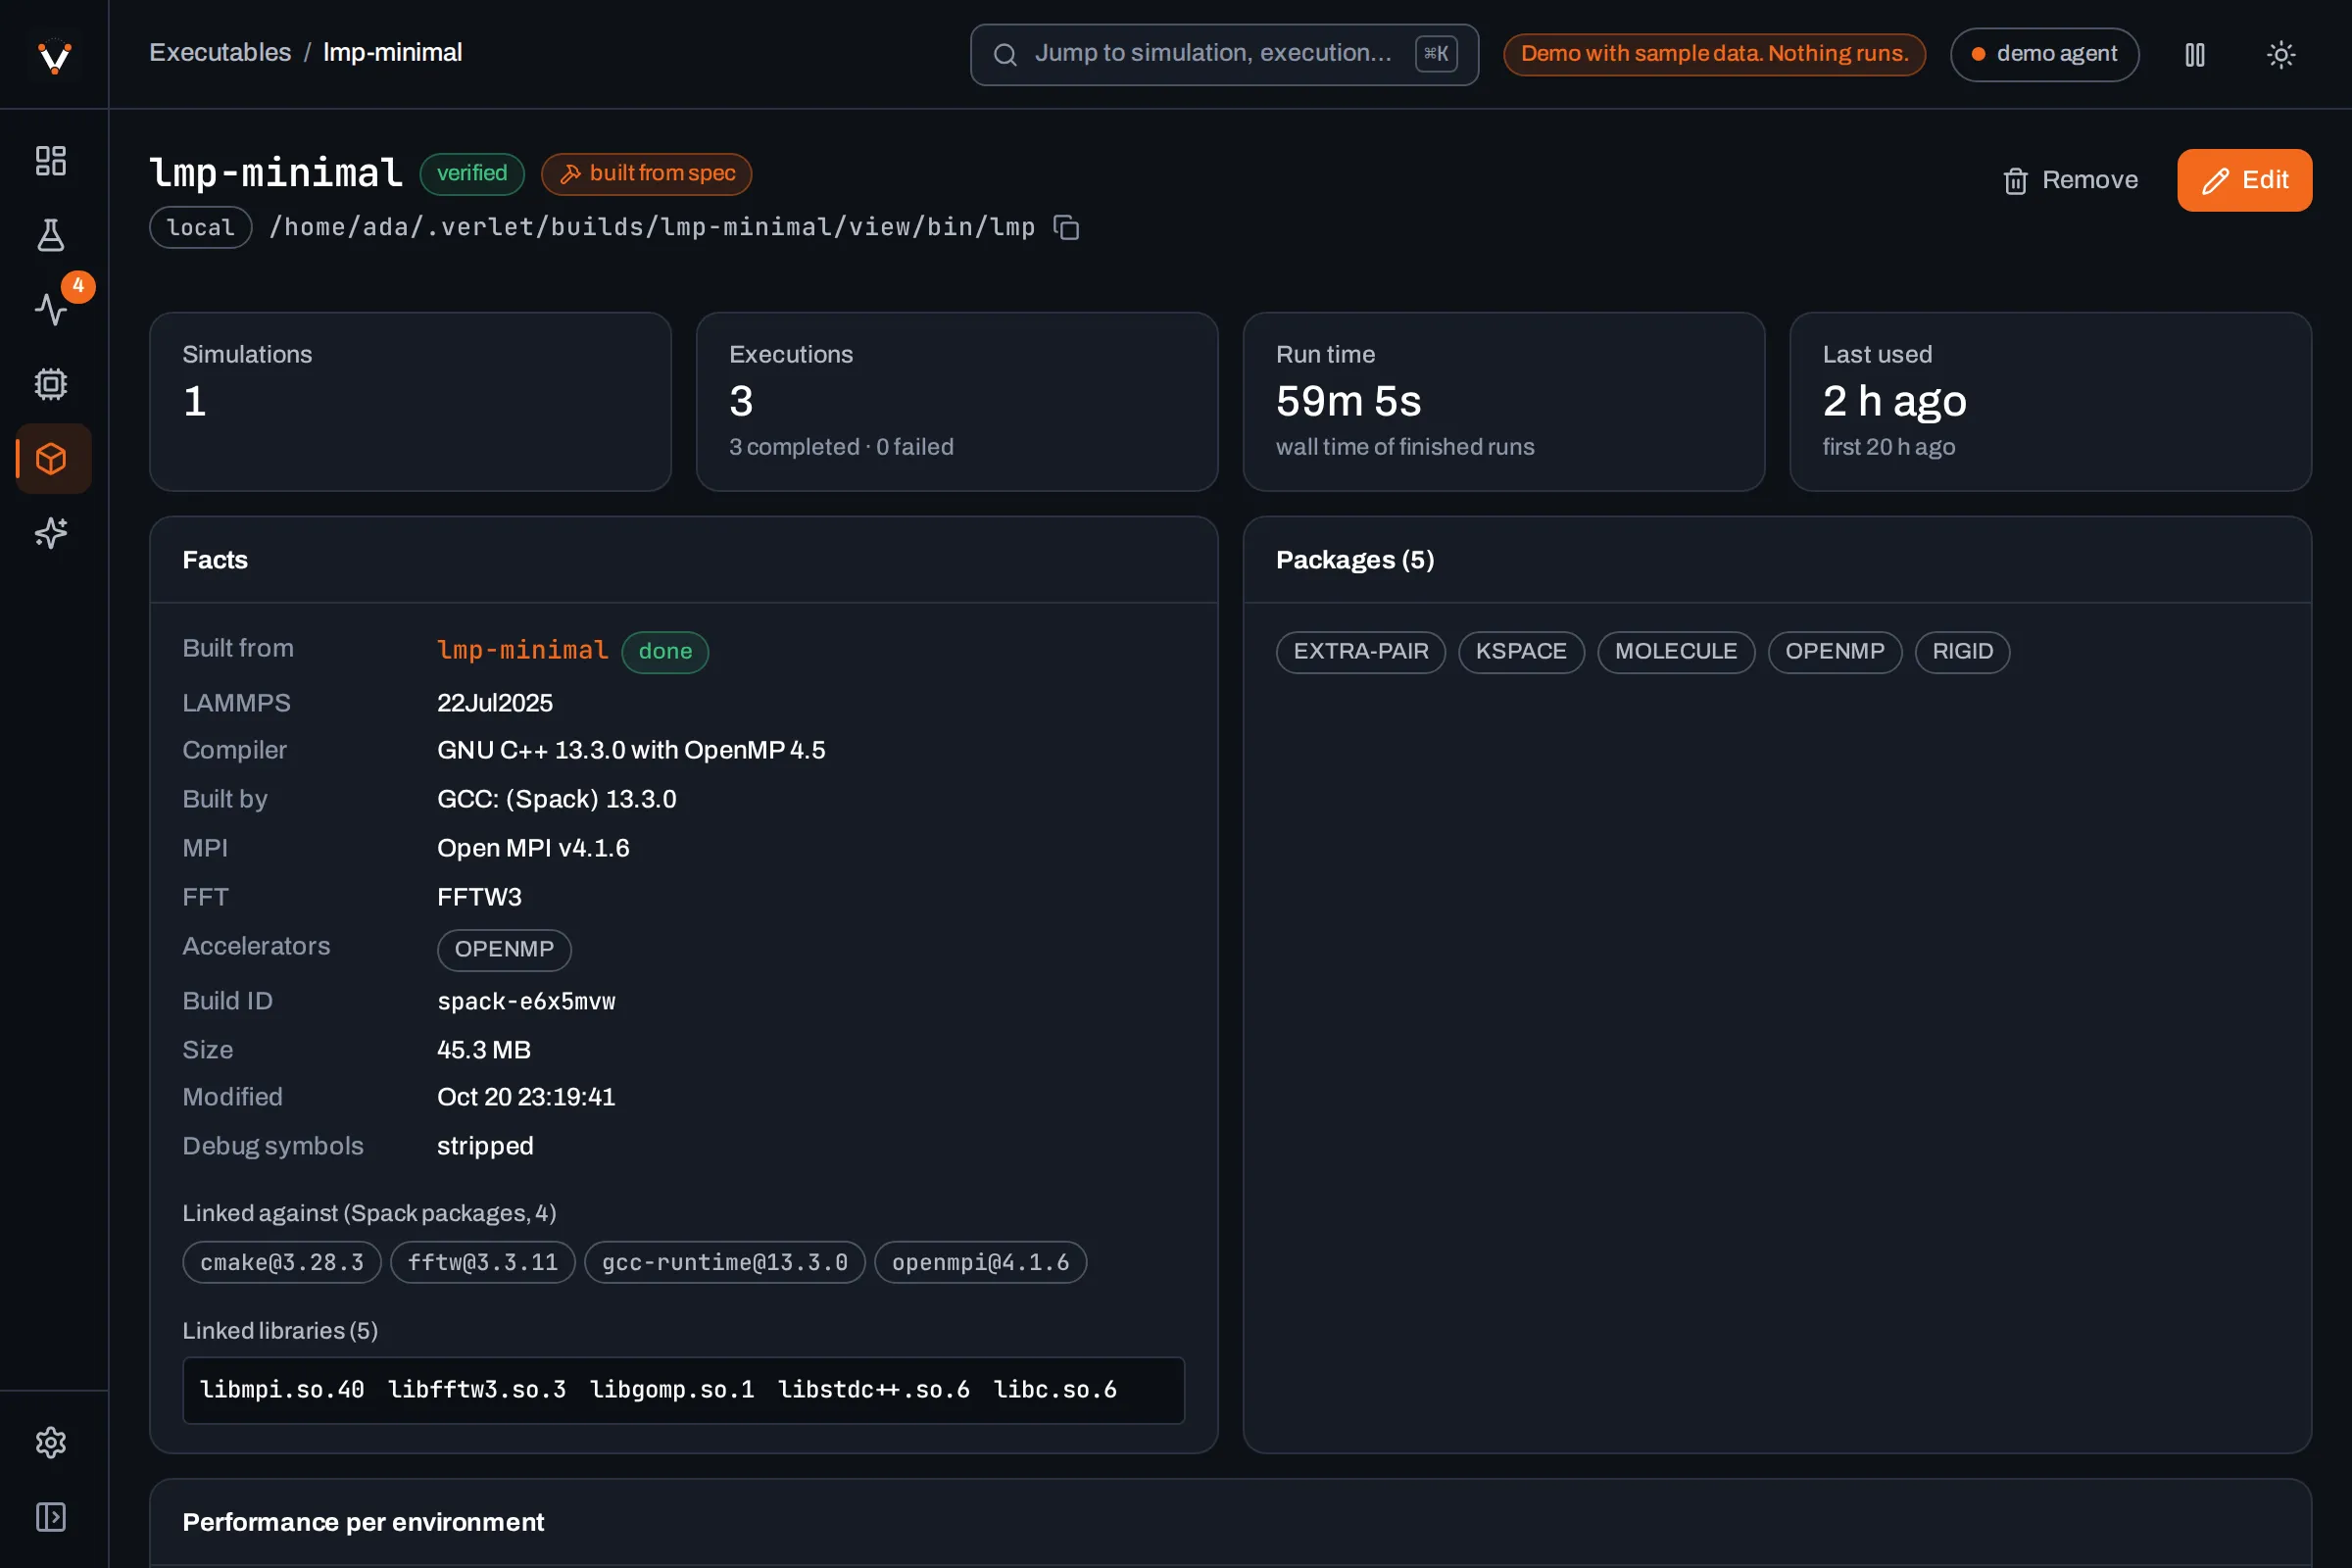
Task: Select the EXTRA-PAIR package chip
Action: (x=1361, y=652)
